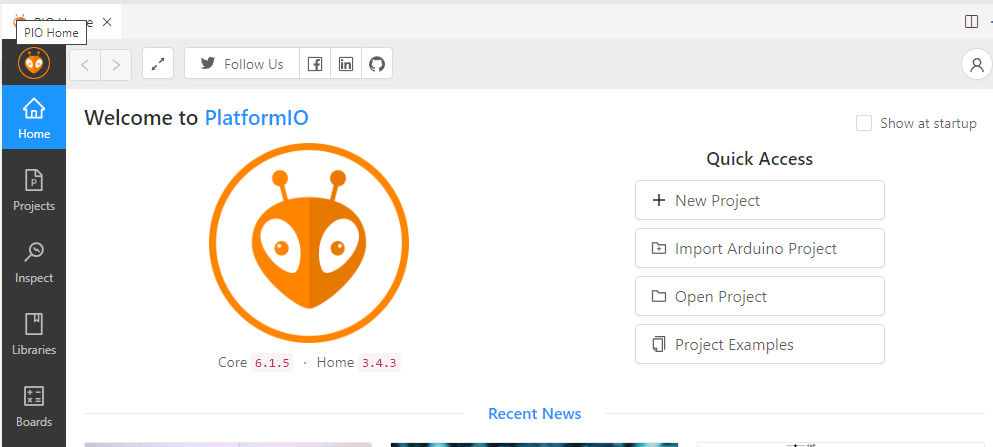This screenshot has width=993, height=447.
Task: Browse Project Examples
Action: (x=760, y=344)
